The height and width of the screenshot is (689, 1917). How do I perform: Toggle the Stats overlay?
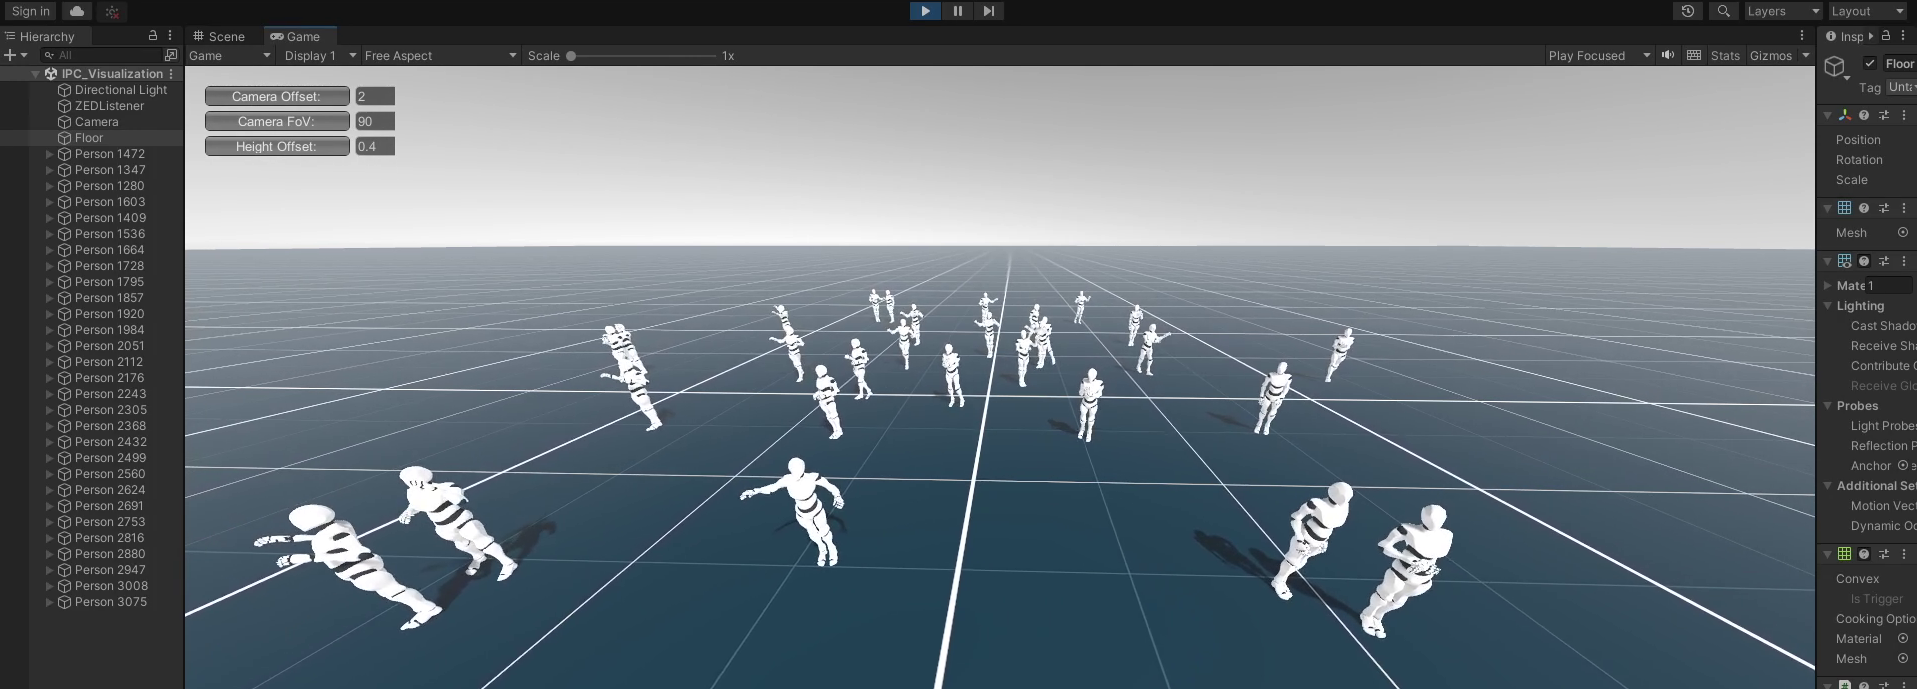1725,56
